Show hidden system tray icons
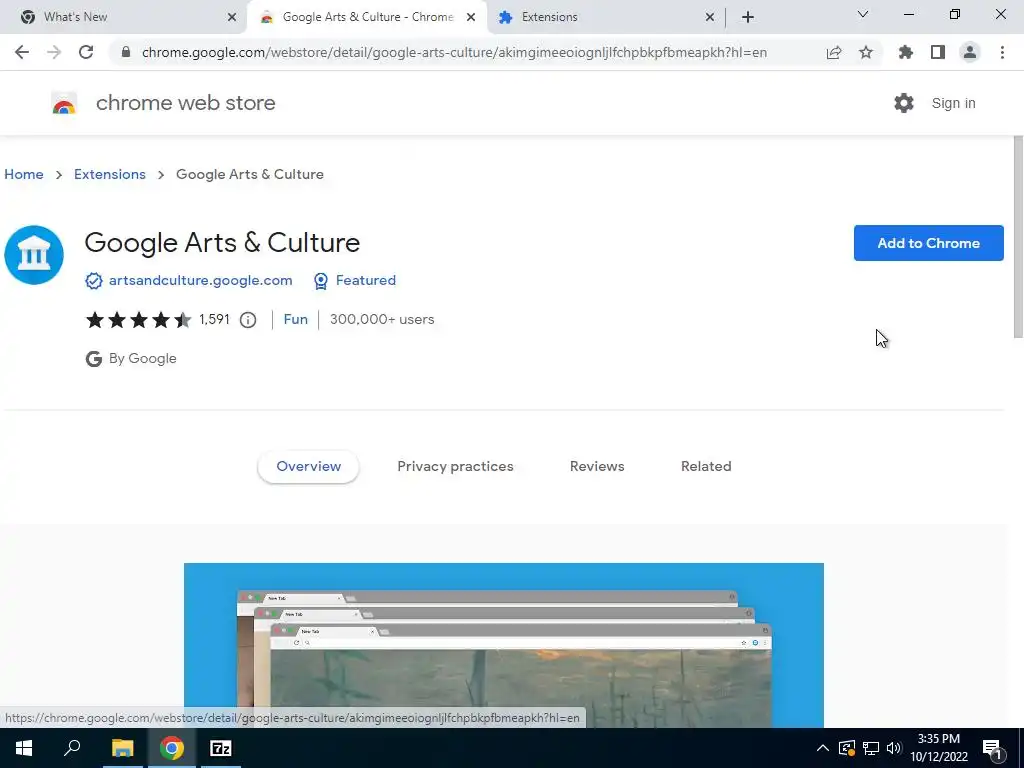 (x=823, y=748)
